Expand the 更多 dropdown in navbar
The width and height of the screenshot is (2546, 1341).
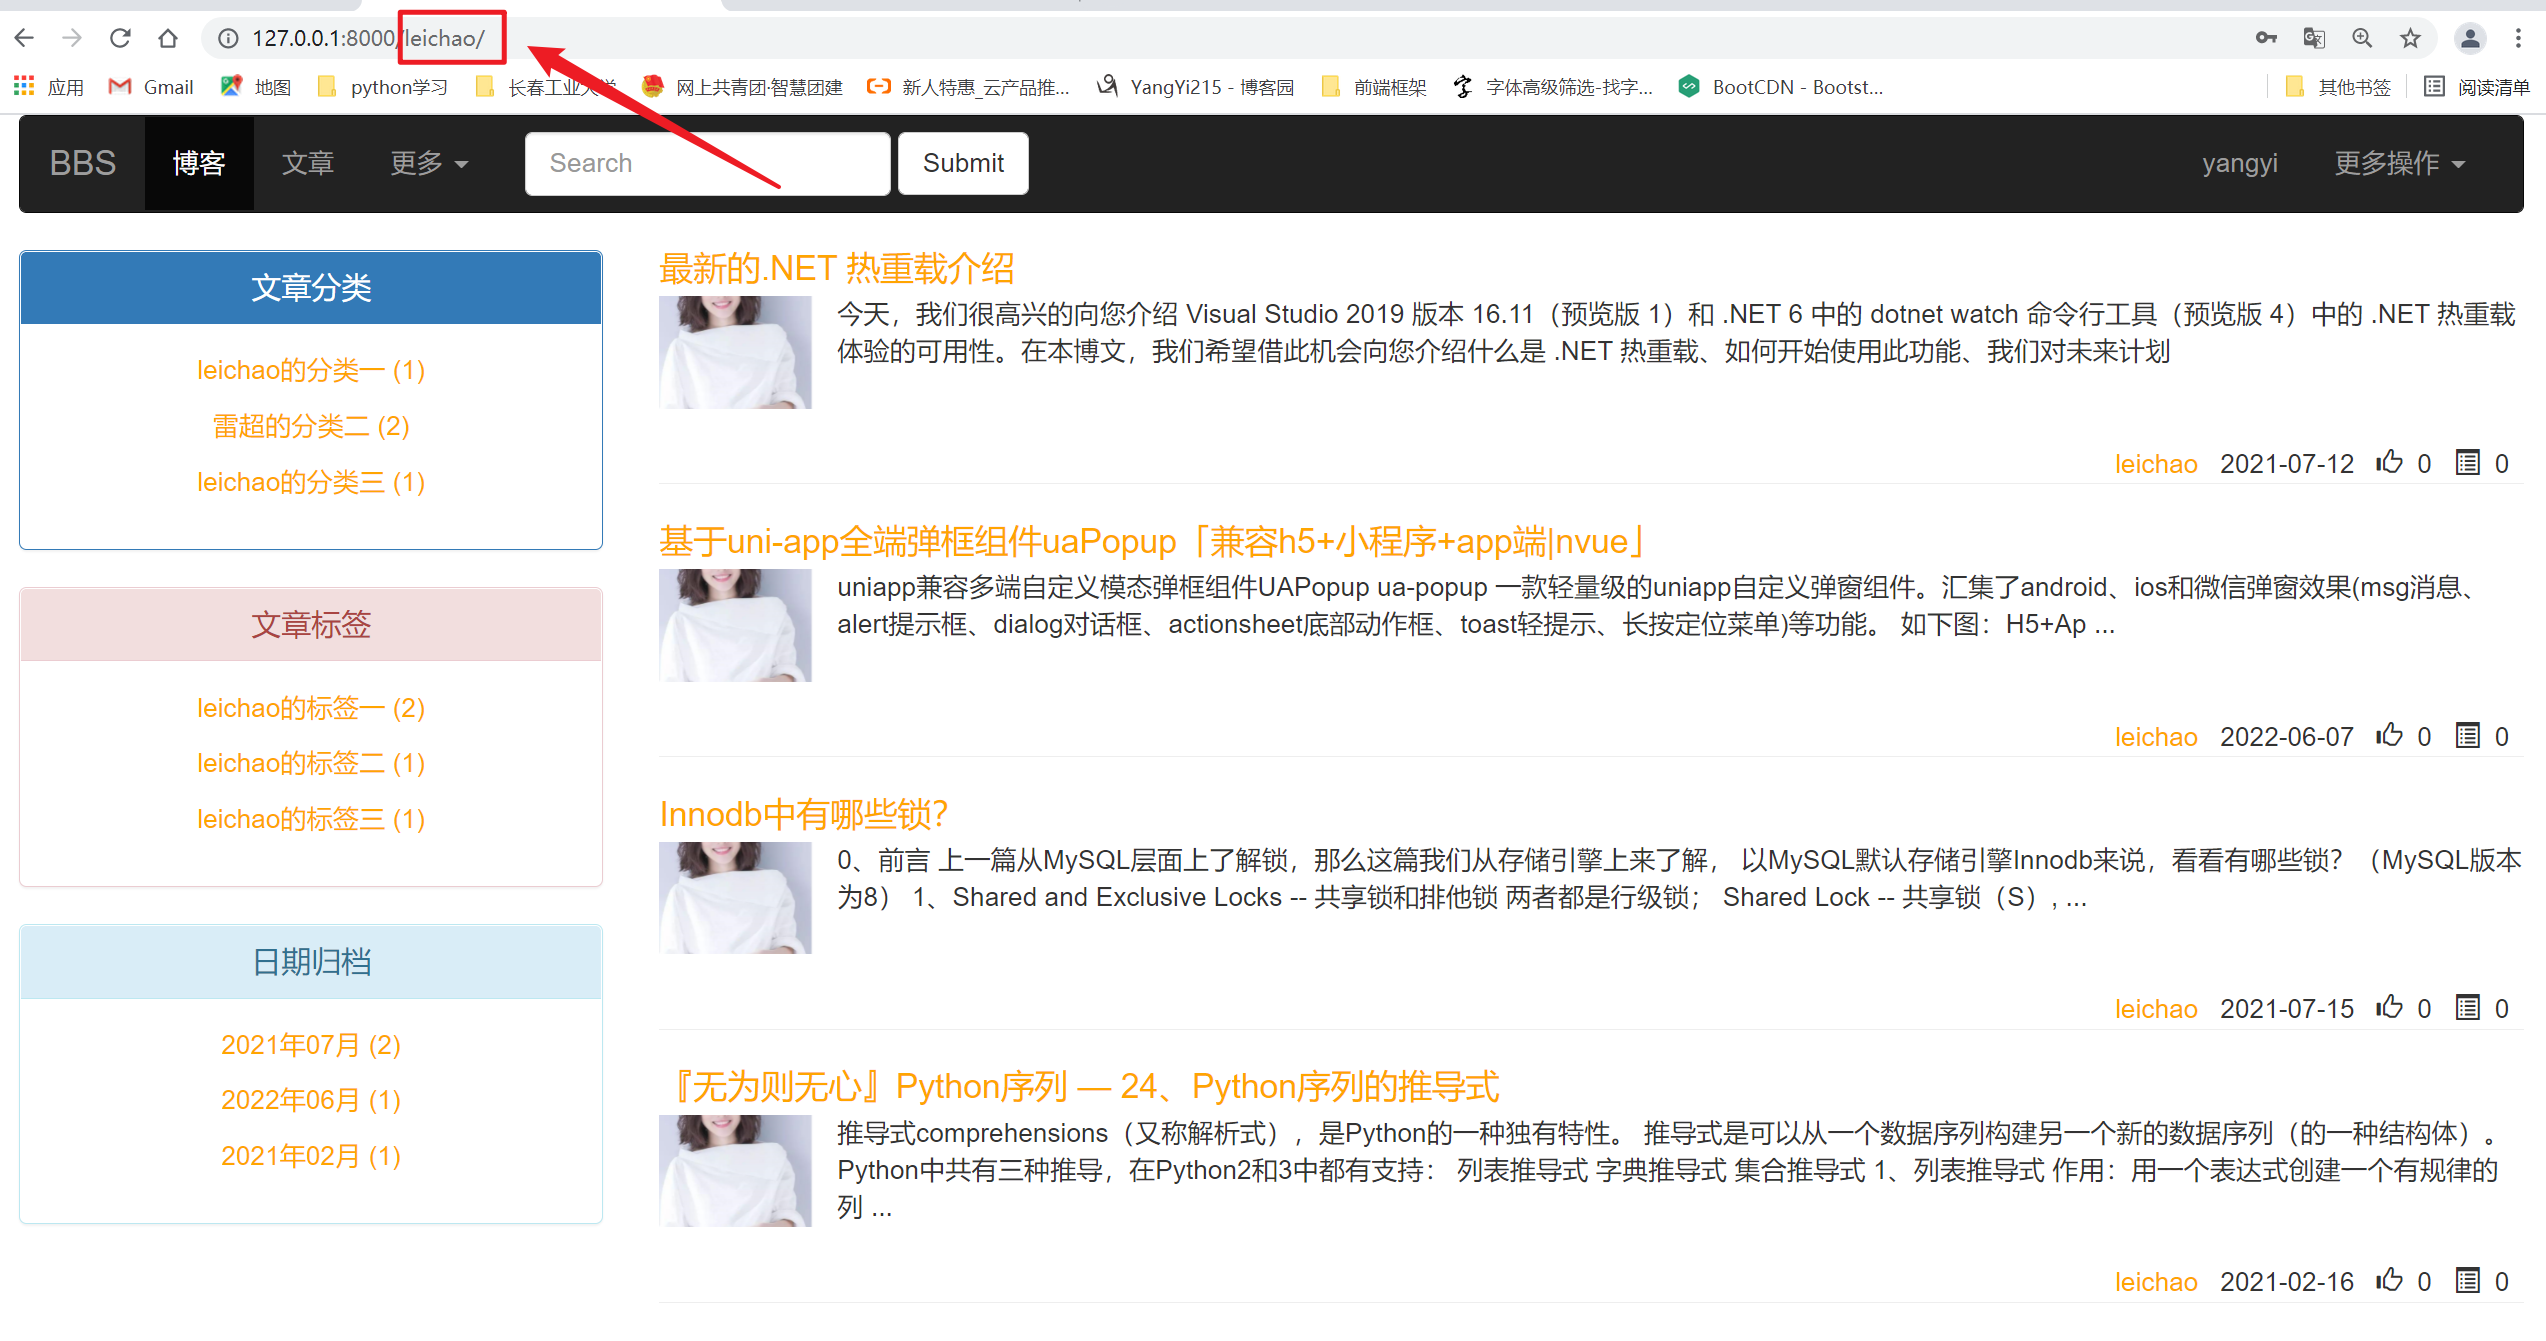[x=428, y=163]
